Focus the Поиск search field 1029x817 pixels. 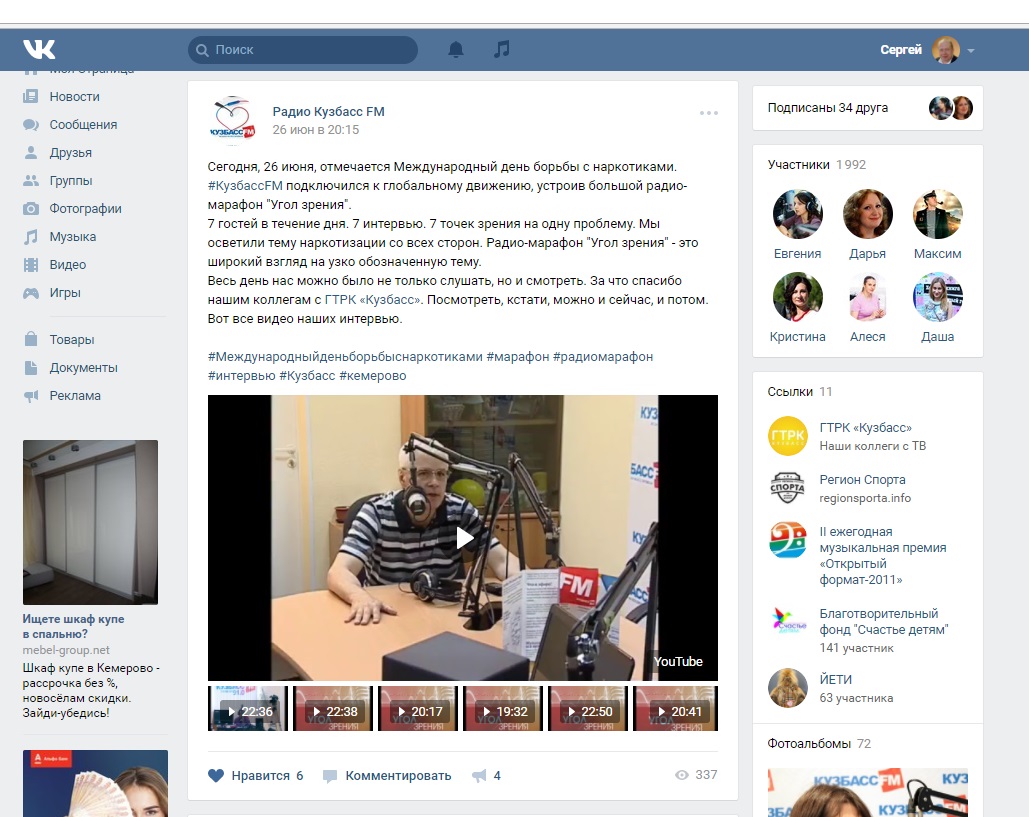(303, 50)
